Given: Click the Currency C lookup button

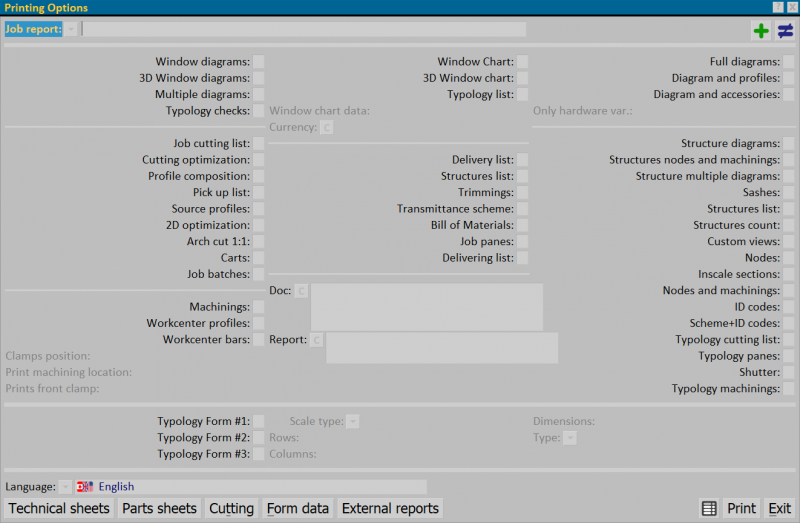Looking at the screenshot, I should [x=327, y=127].
